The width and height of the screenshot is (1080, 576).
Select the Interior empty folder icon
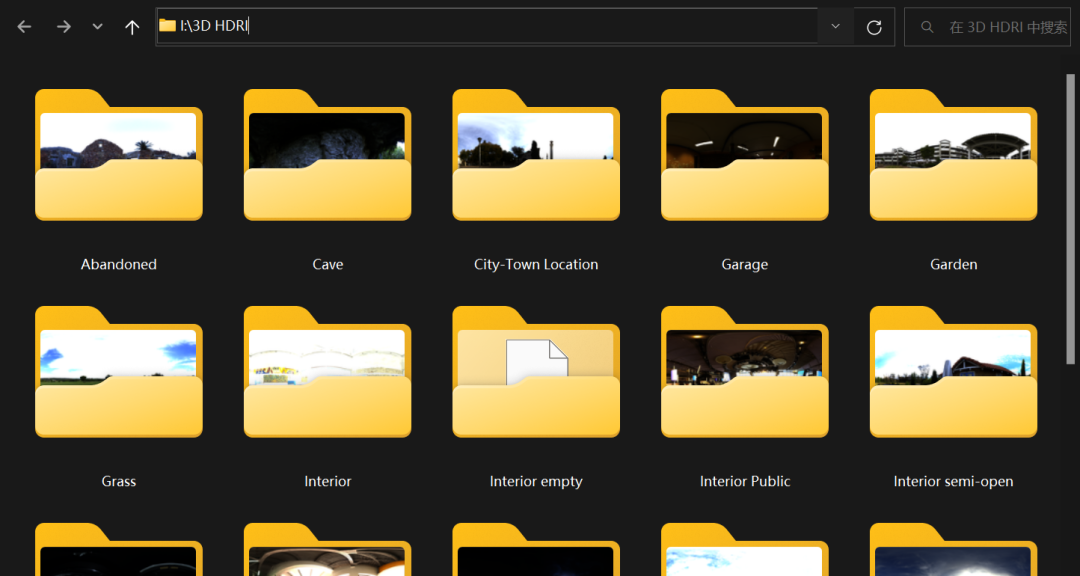(x=536, y=372)
